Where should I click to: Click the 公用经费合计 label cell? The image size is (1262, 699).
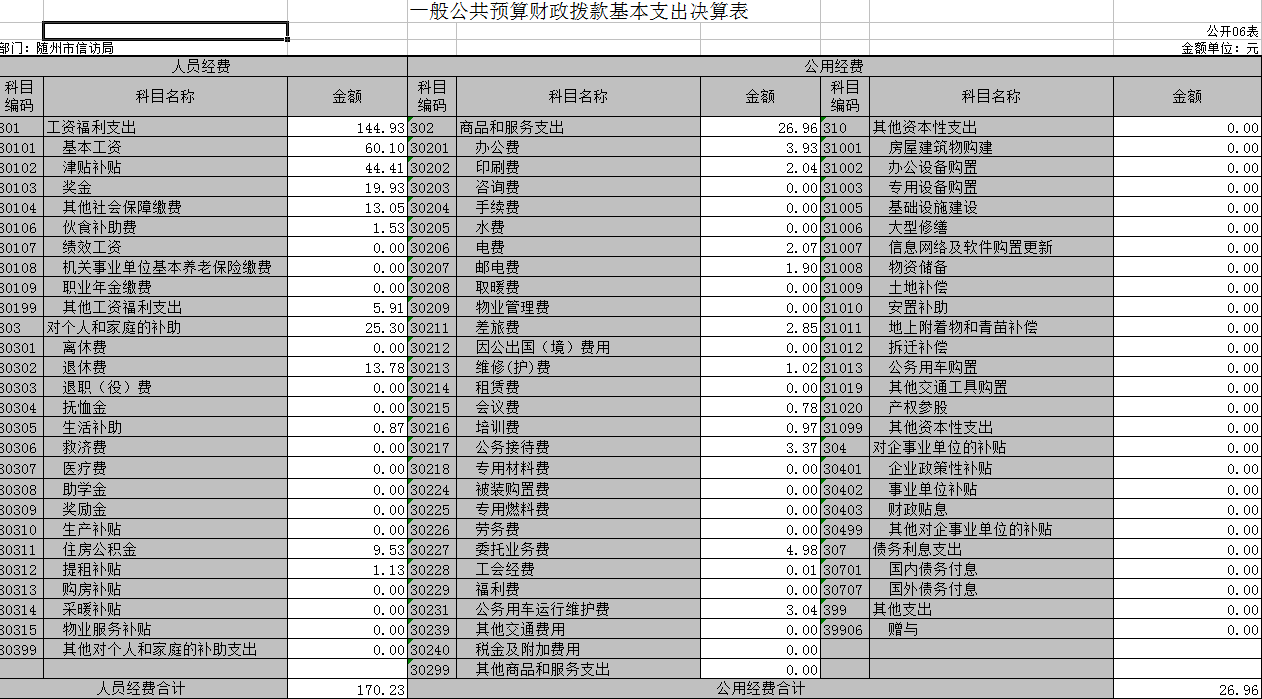760,689
